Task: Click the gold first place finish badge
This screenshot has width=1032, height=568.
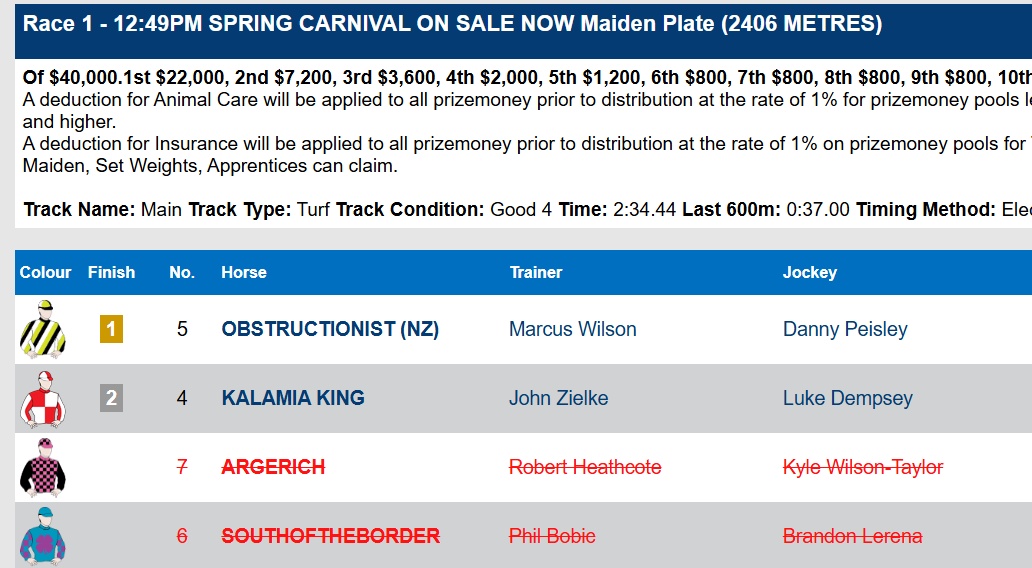Action: [x=111, y=329]
